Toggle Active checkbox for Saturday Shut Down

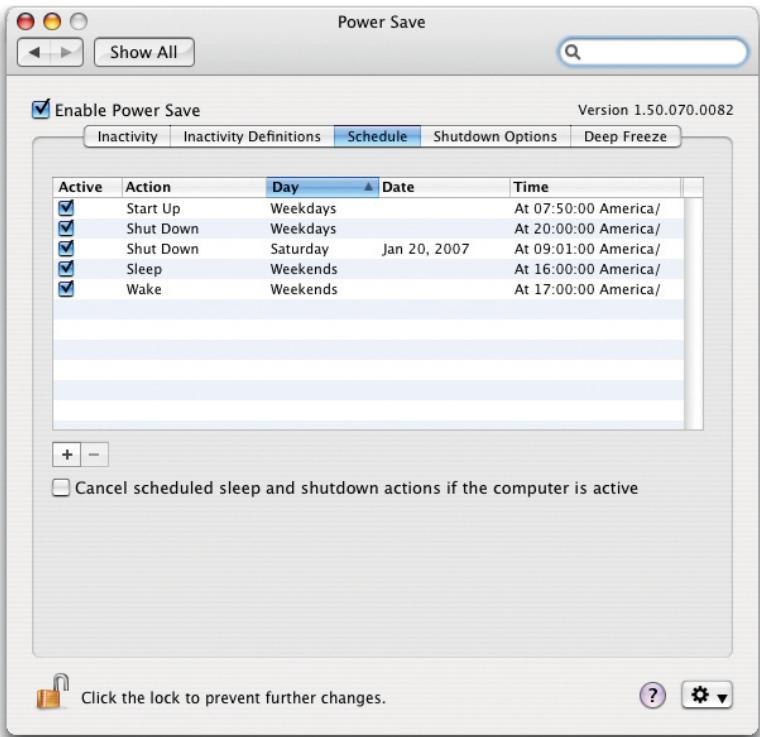point(66,249)
